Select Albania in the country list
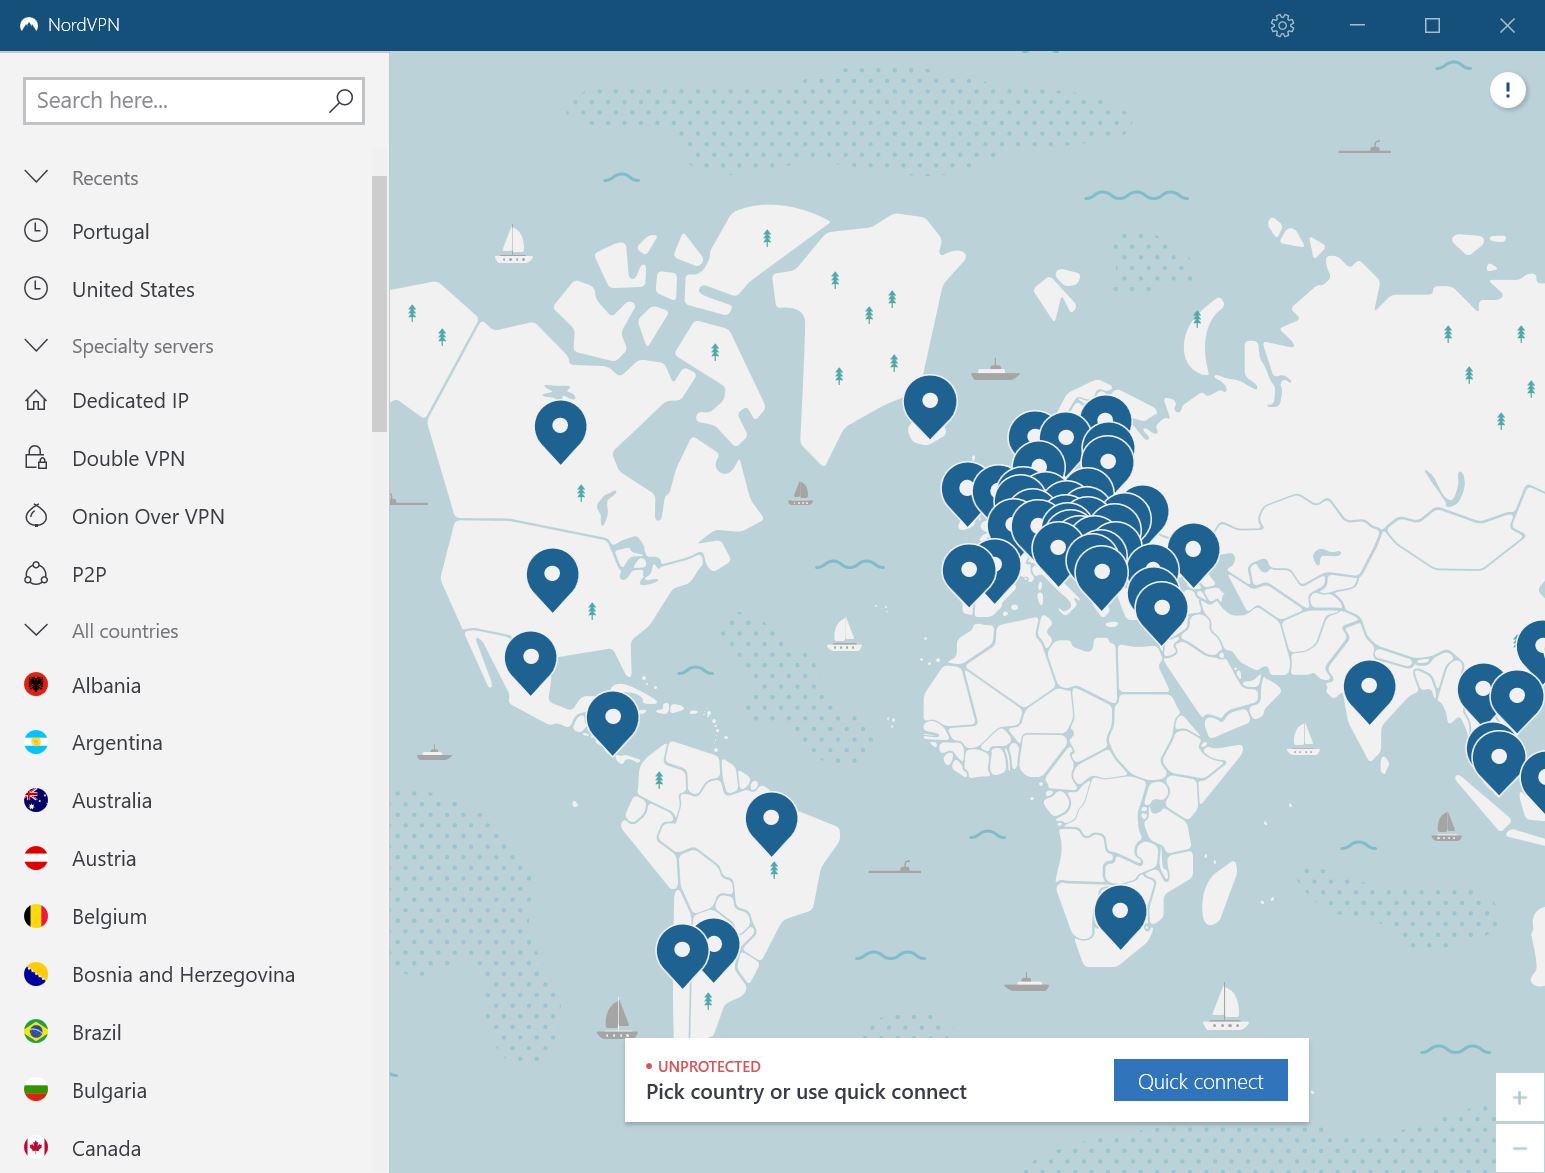The image size is (1545, 1173). click(106, 686)
